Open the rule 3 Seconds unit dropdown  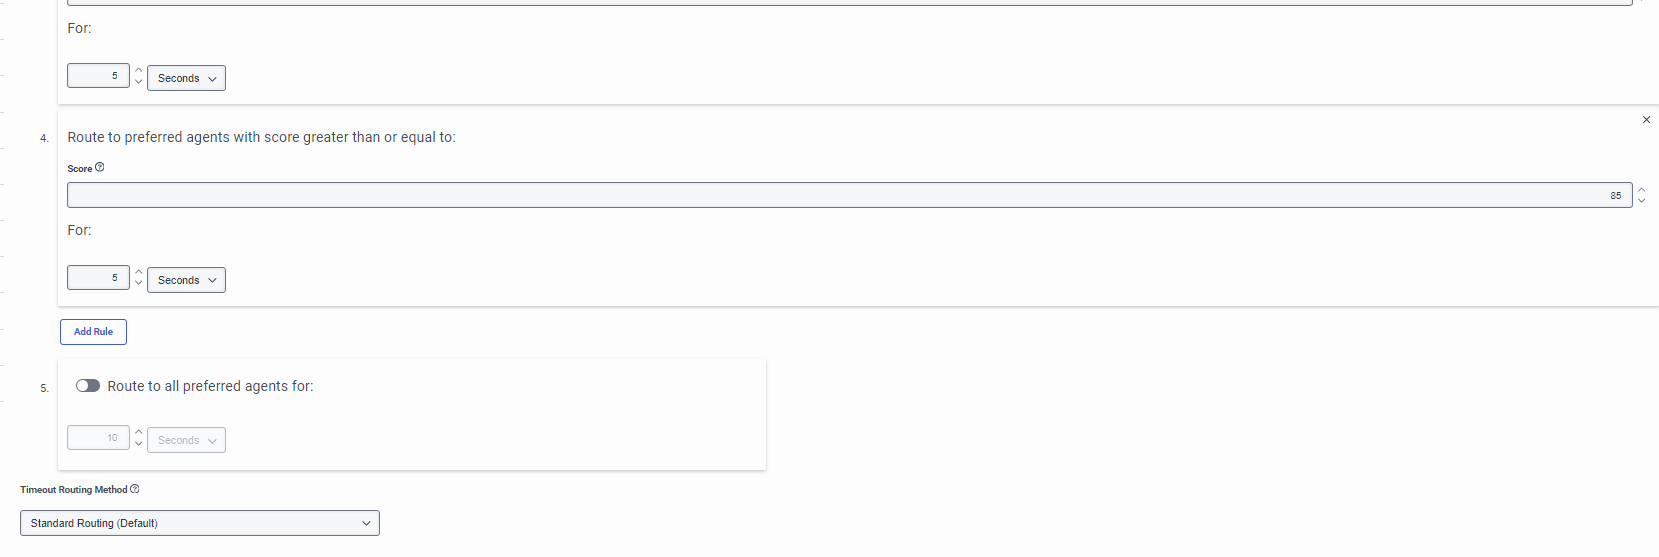pyautogui.click(x=186, y=78)
